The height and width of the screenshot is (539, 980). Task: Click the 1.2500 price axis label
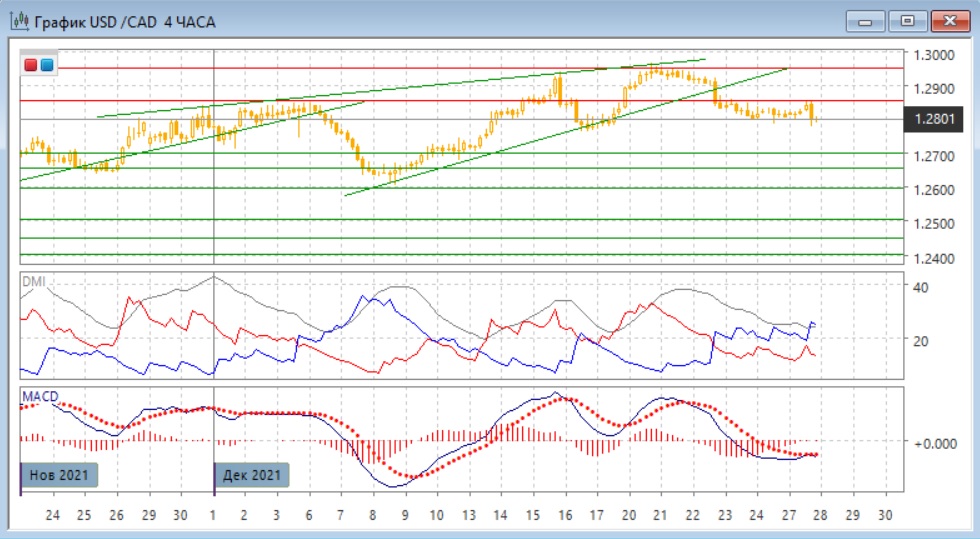pos(931,224)
